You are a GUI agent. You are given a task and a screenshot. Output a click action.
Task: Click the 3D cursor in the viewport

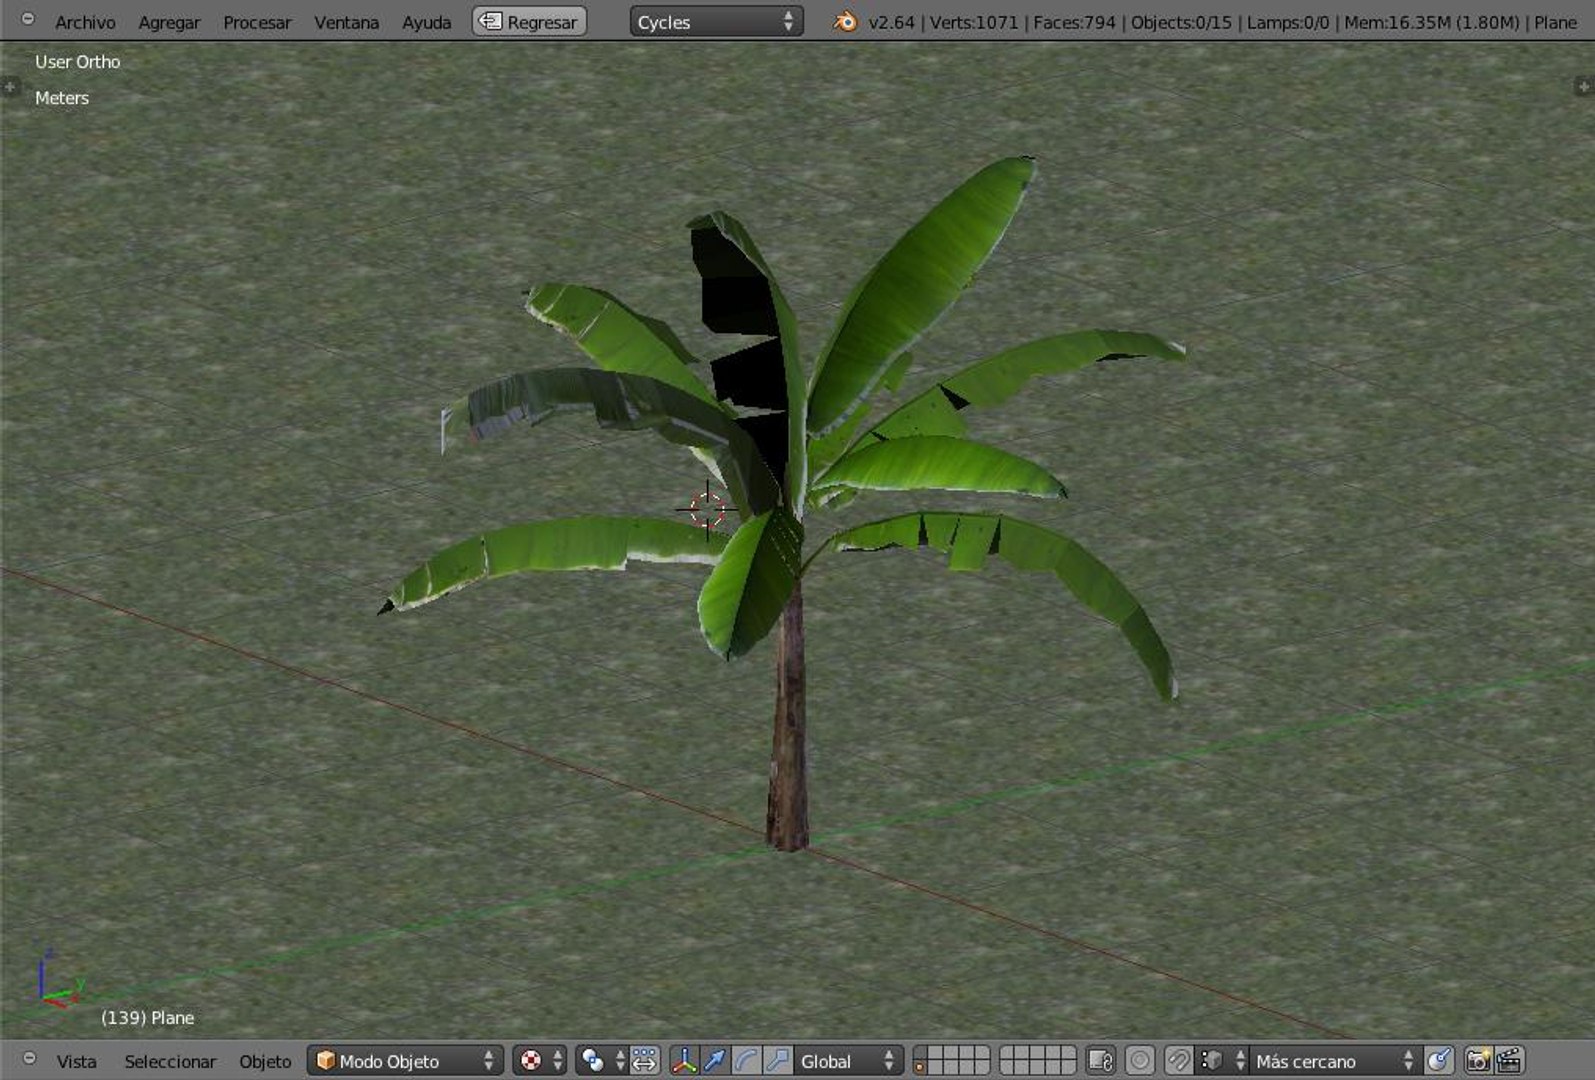[x=707, y=510]
